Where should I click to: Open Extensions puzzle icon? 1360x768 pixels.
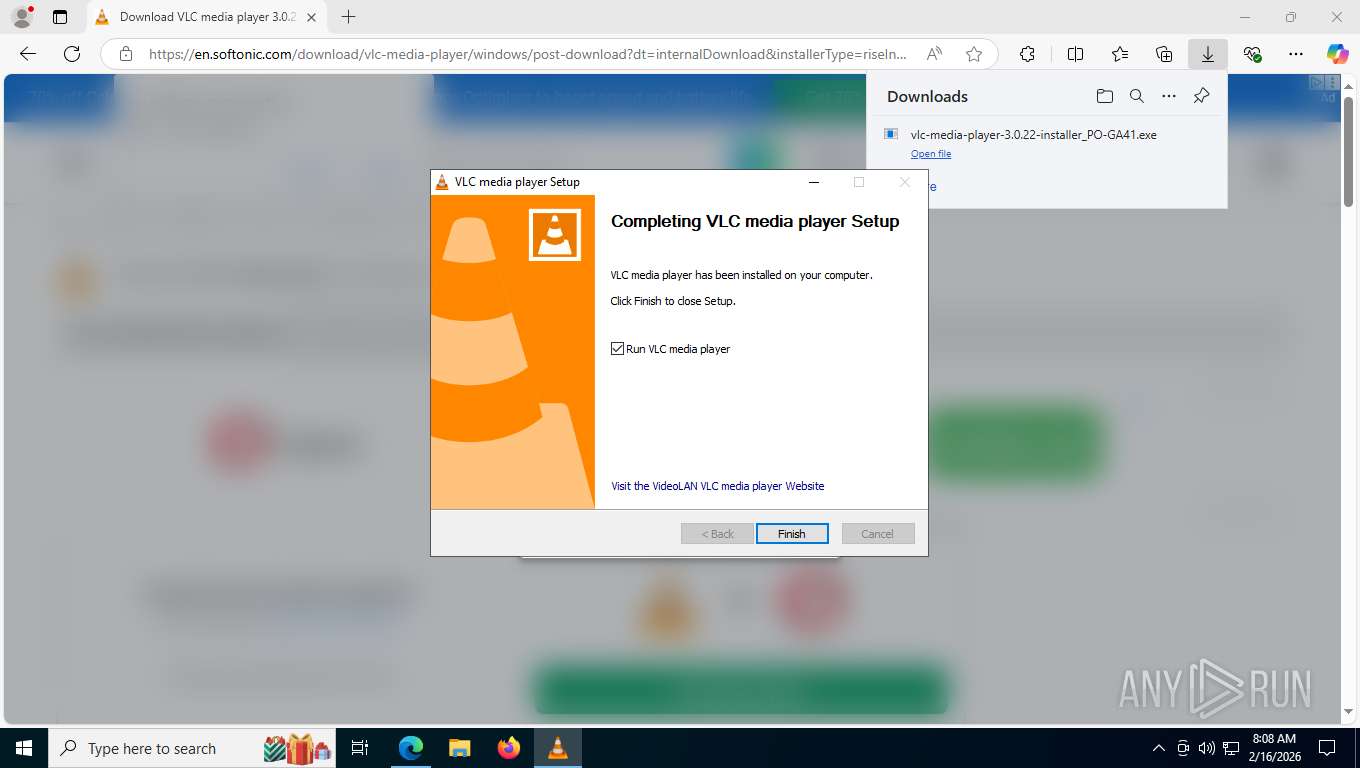1027,54
